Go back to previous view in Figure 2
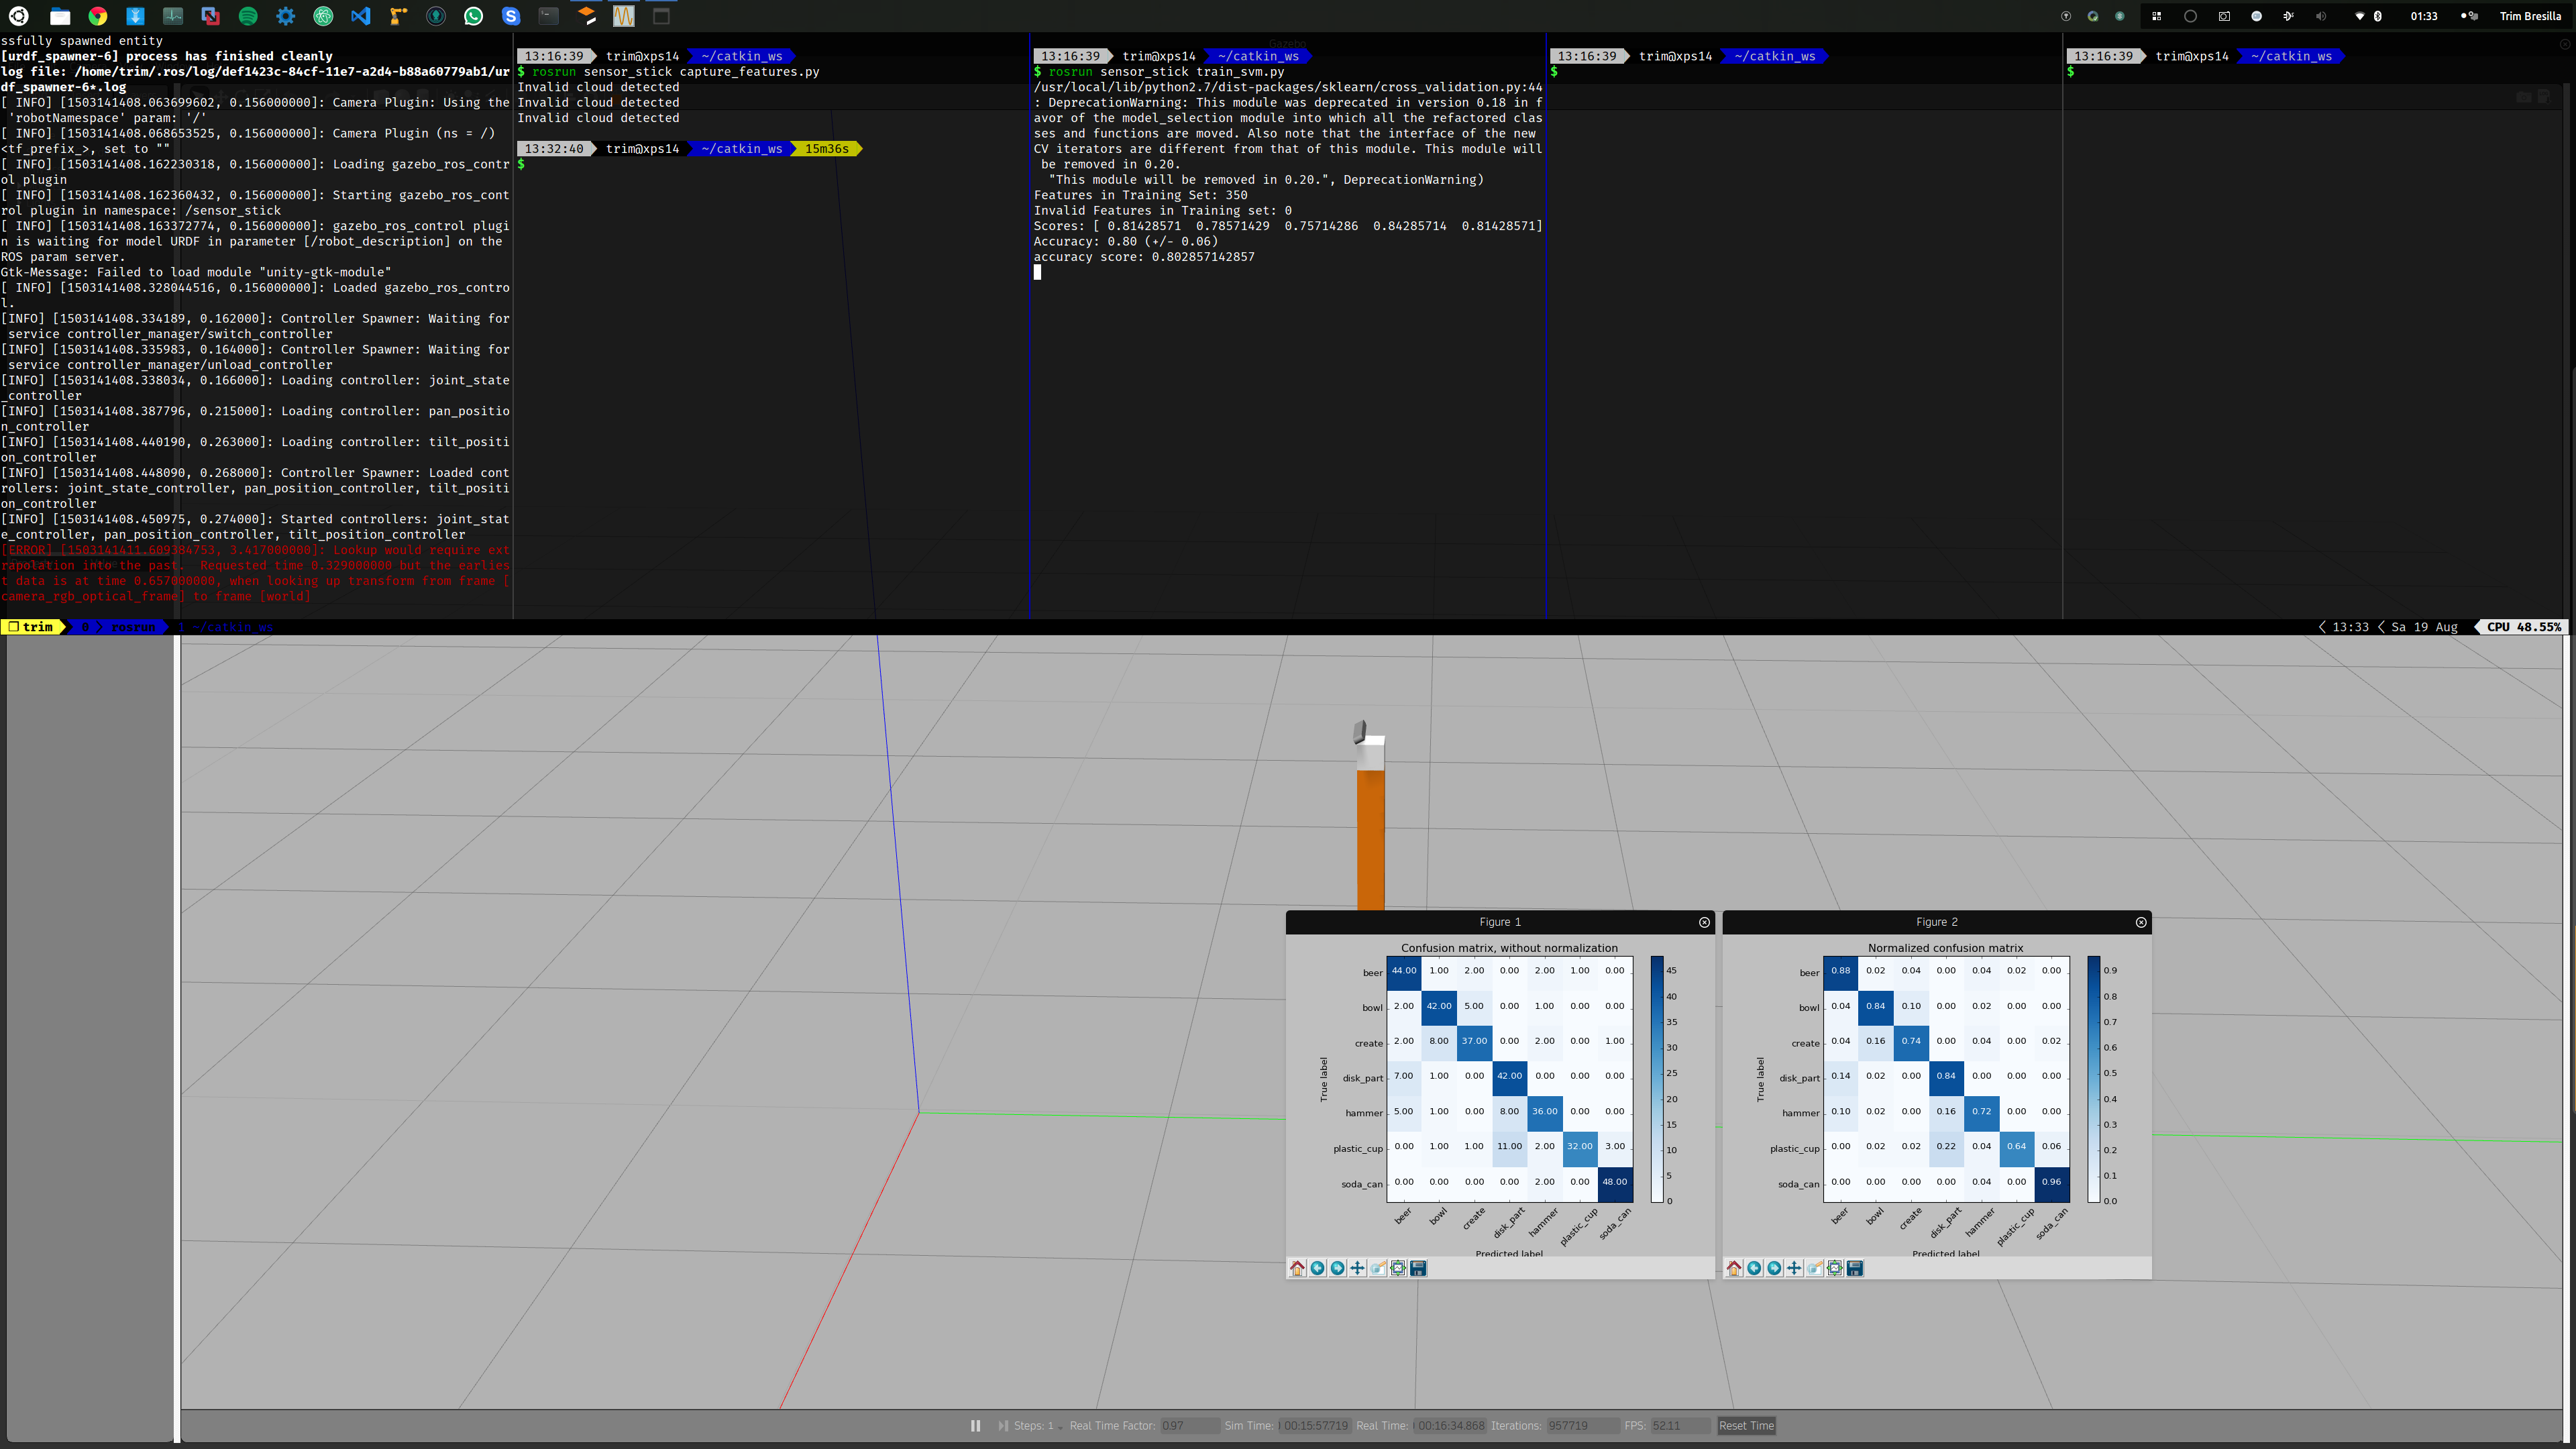This screenshot has width=2576, height=1449. coord(1754,1268)
